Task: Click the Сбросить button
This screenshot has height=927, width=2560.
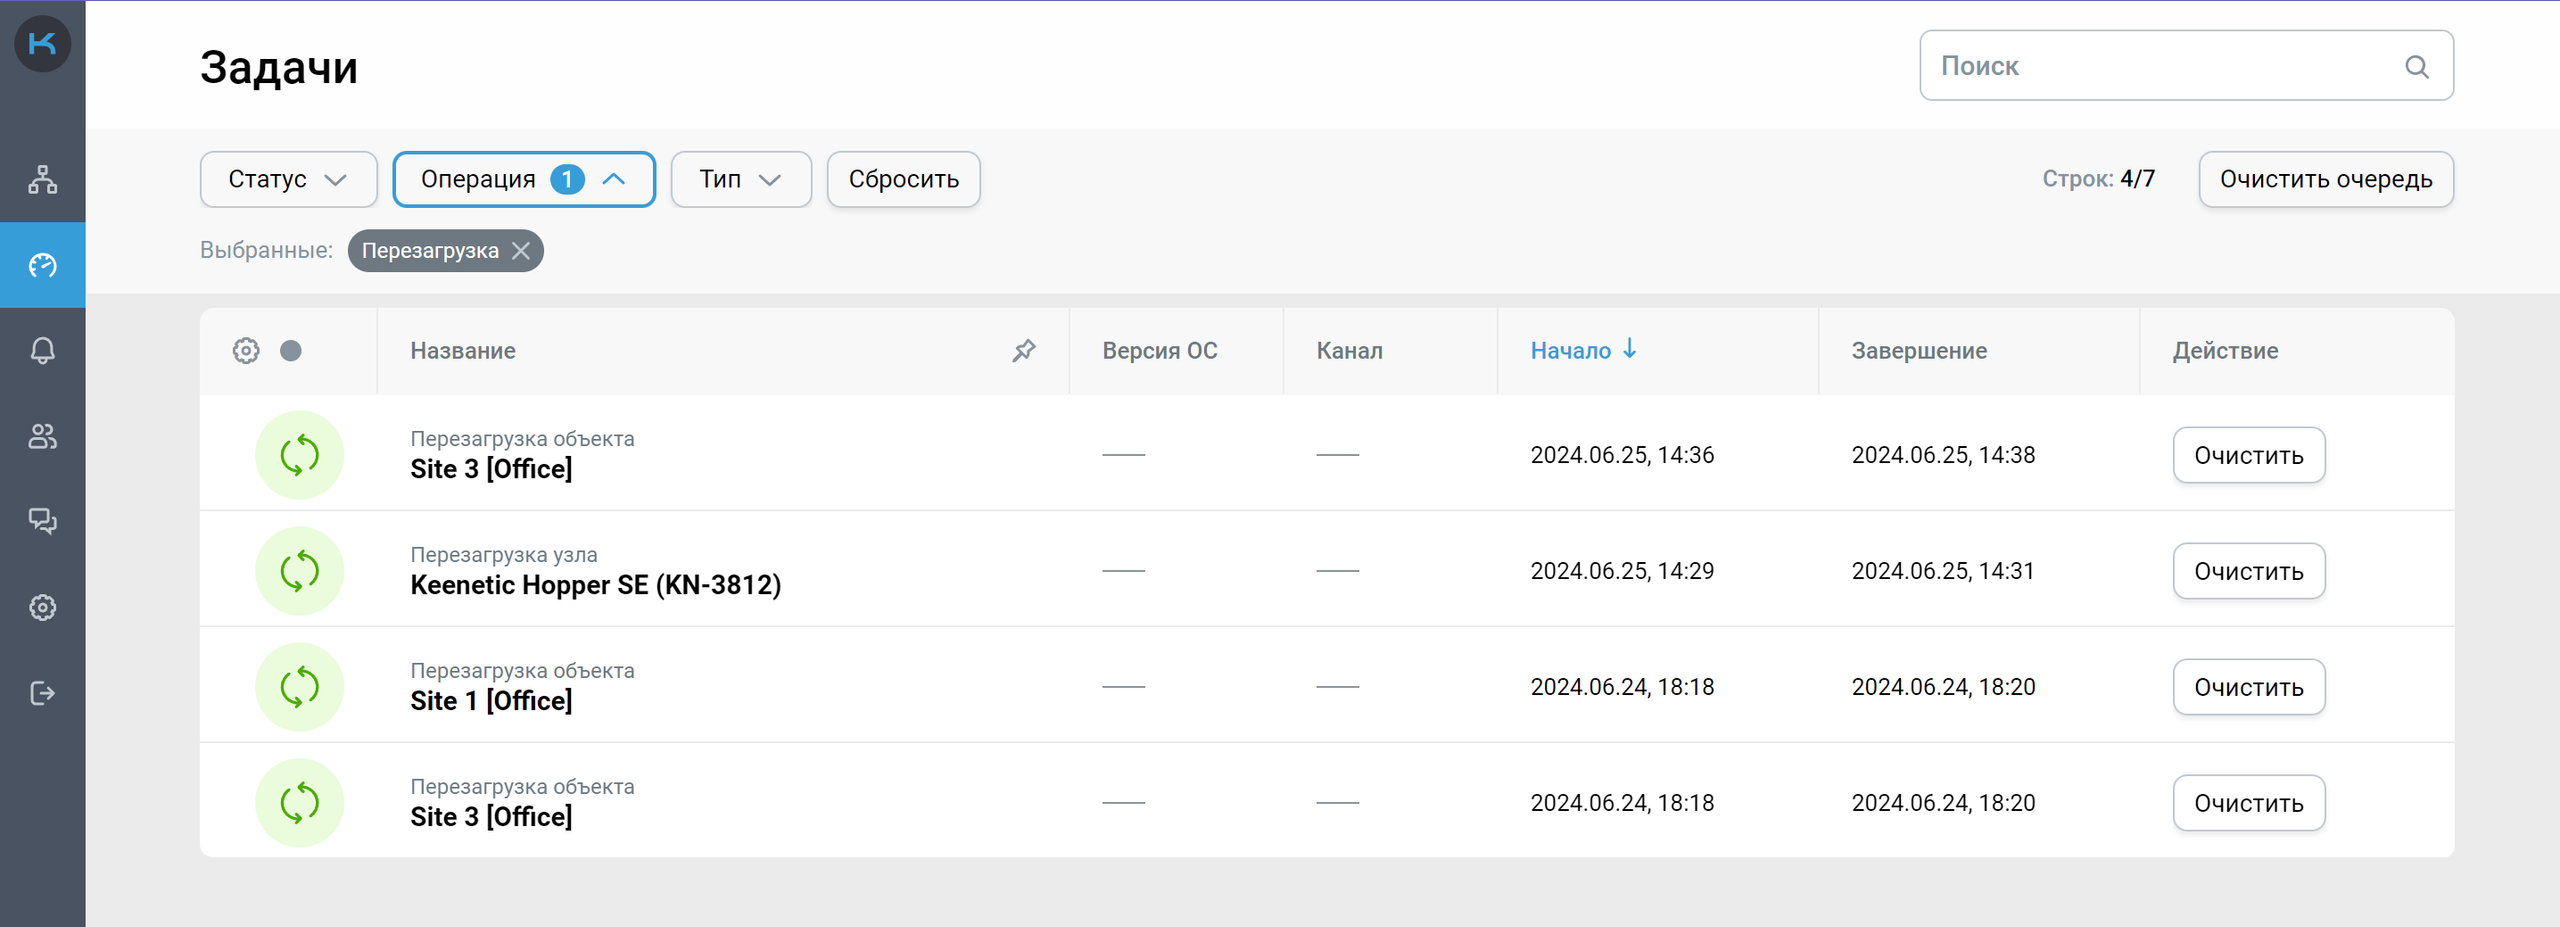Action: pos(903,180)
